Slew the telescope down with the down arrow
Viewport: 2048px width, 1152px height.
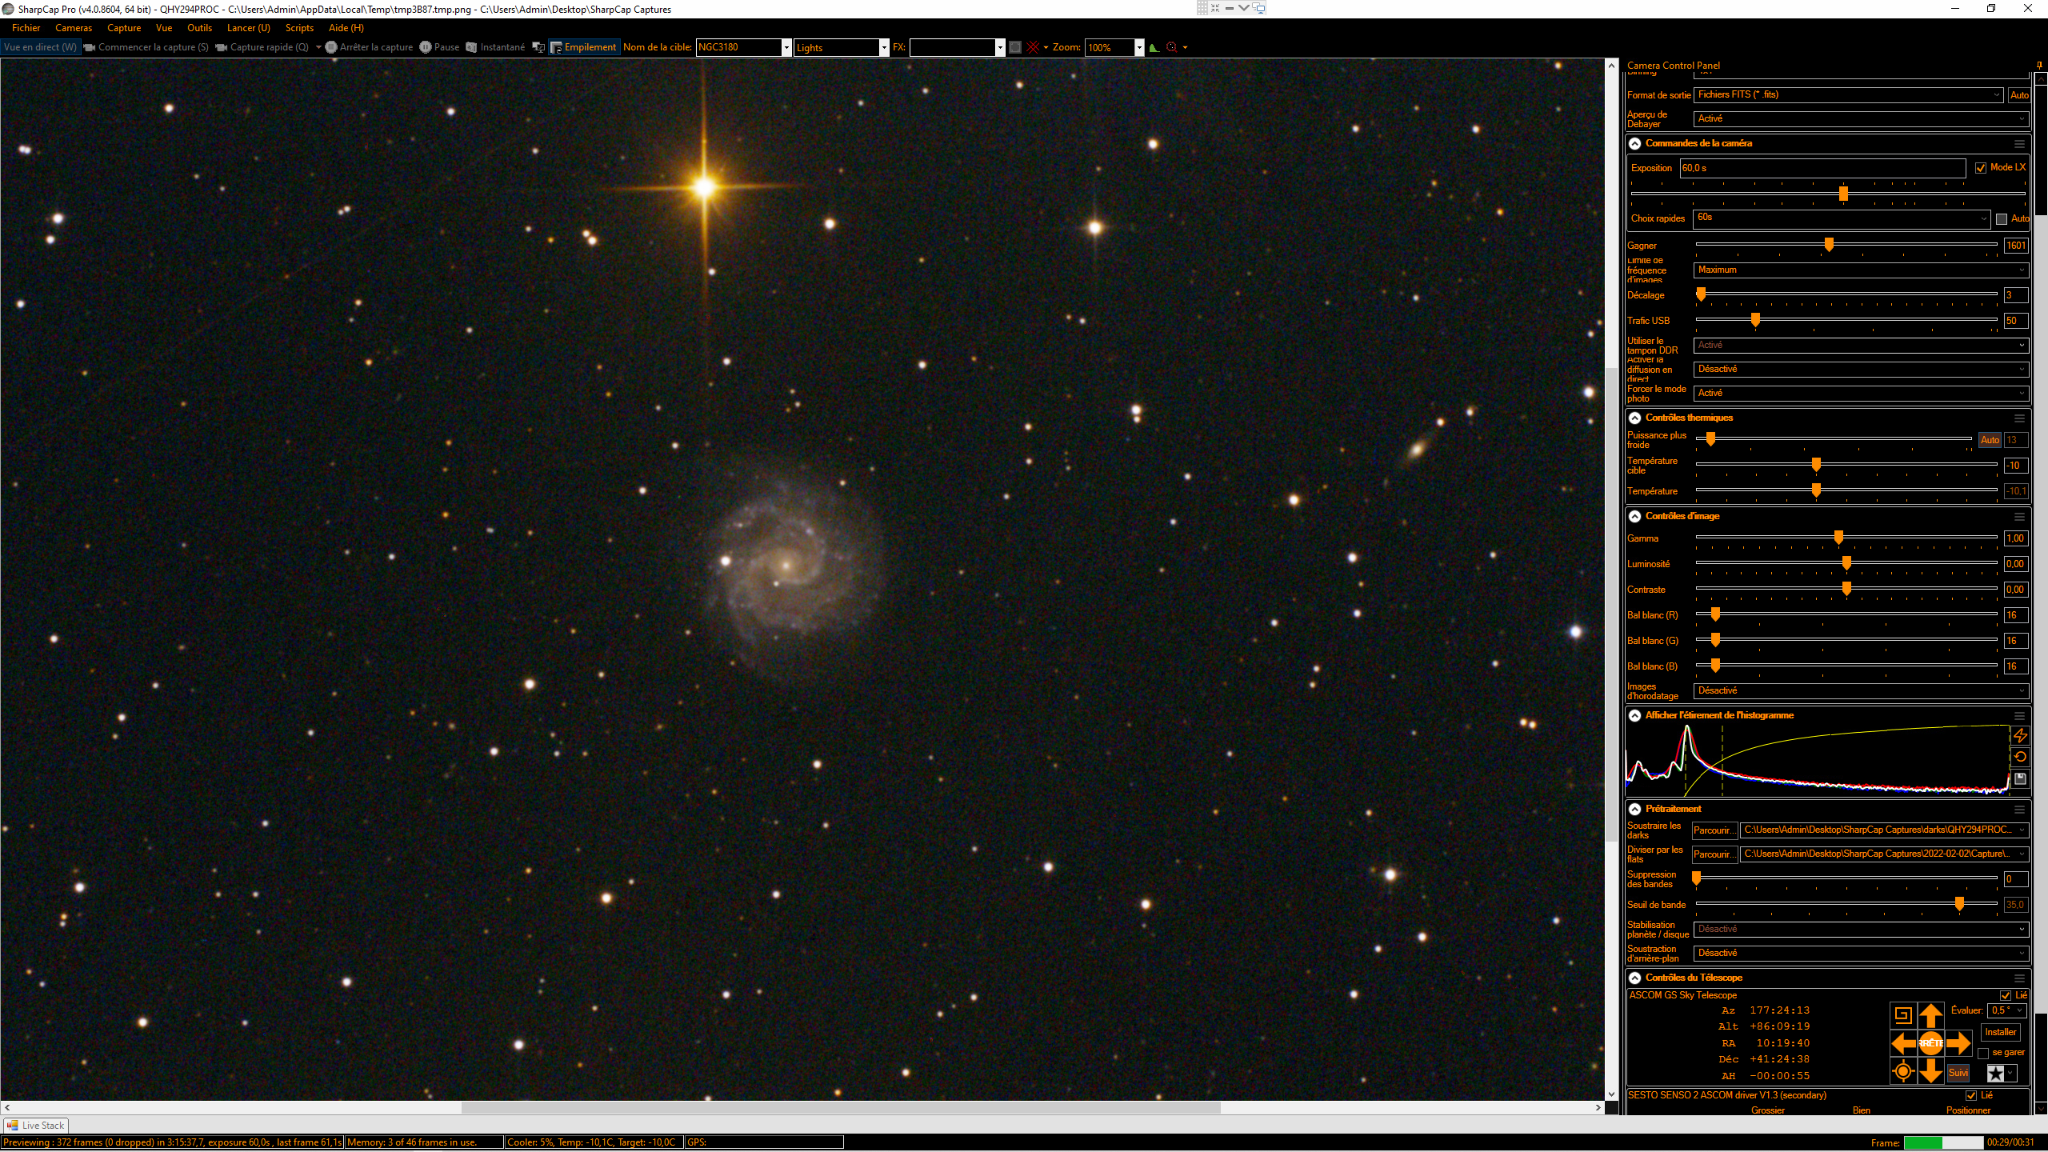(1931, 1072)
